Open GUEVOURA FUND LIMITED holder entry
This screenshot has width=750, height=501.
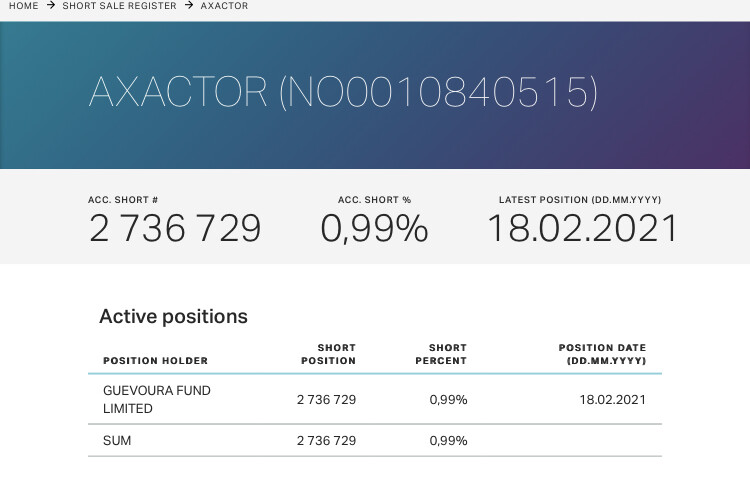(157, 400)
